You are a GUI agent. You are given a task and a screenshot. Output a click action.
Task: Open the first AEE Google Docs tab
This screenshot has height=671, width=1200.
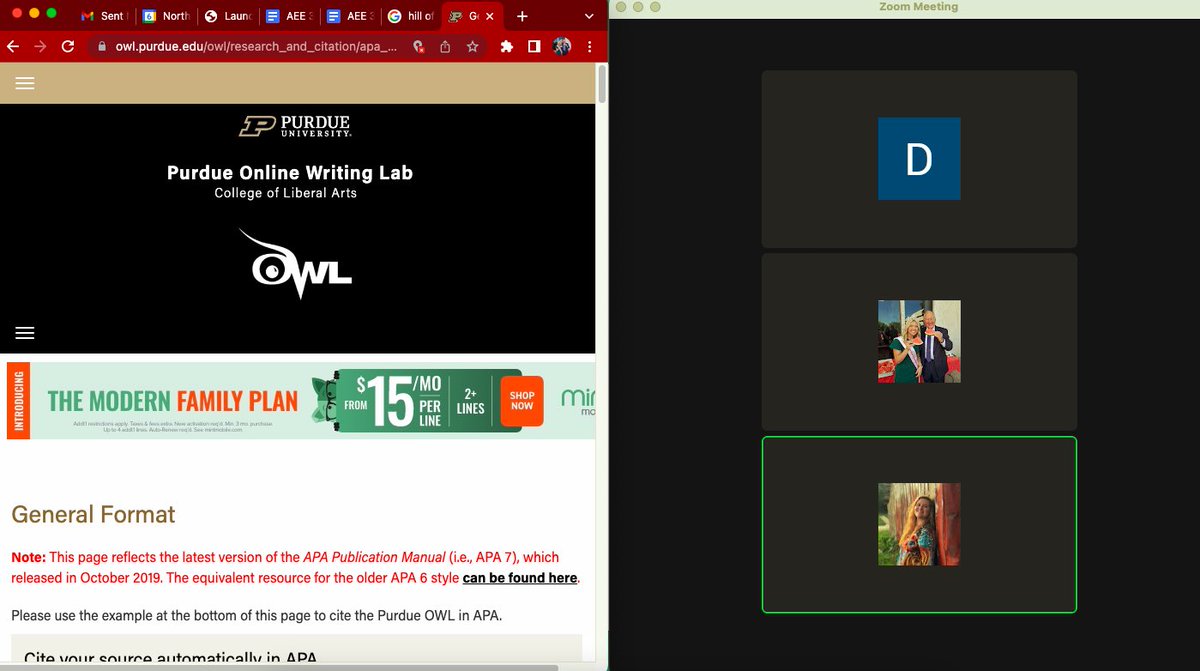pos(289,16)
